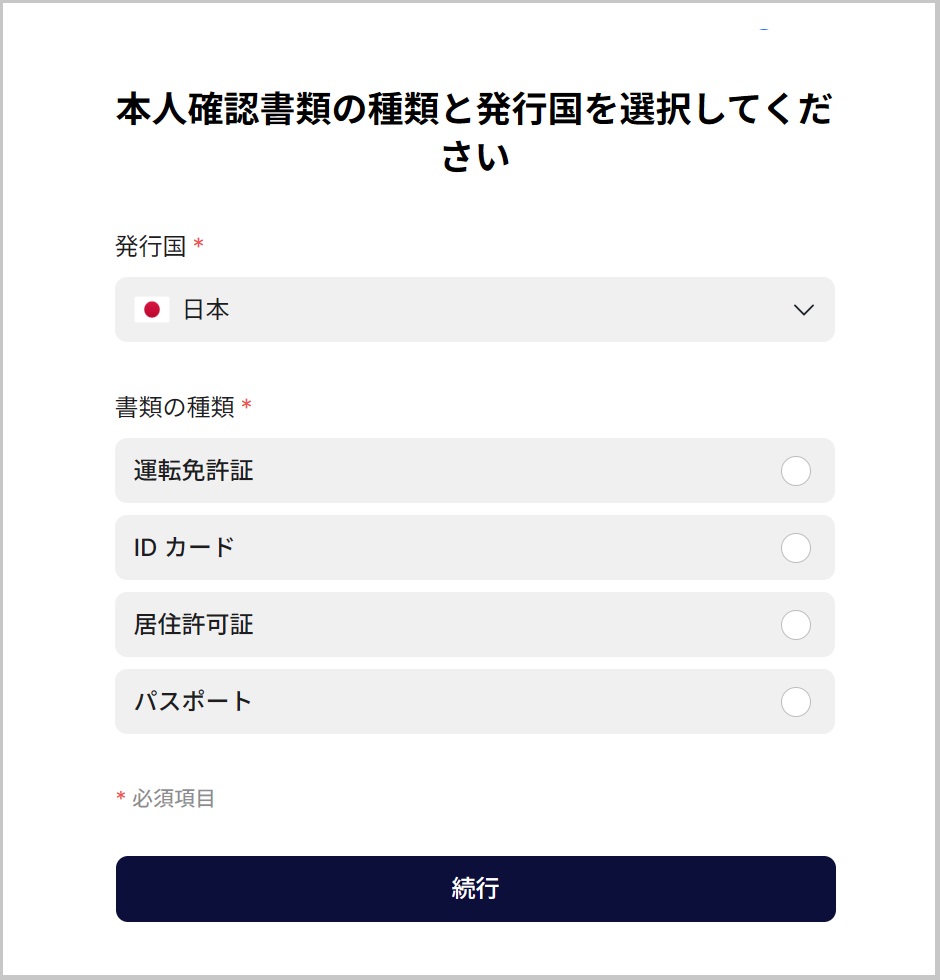The image size is (940, 980).
Task: Click the 発行国 field label
Action: pyautogui.click(x=151, y=247)
